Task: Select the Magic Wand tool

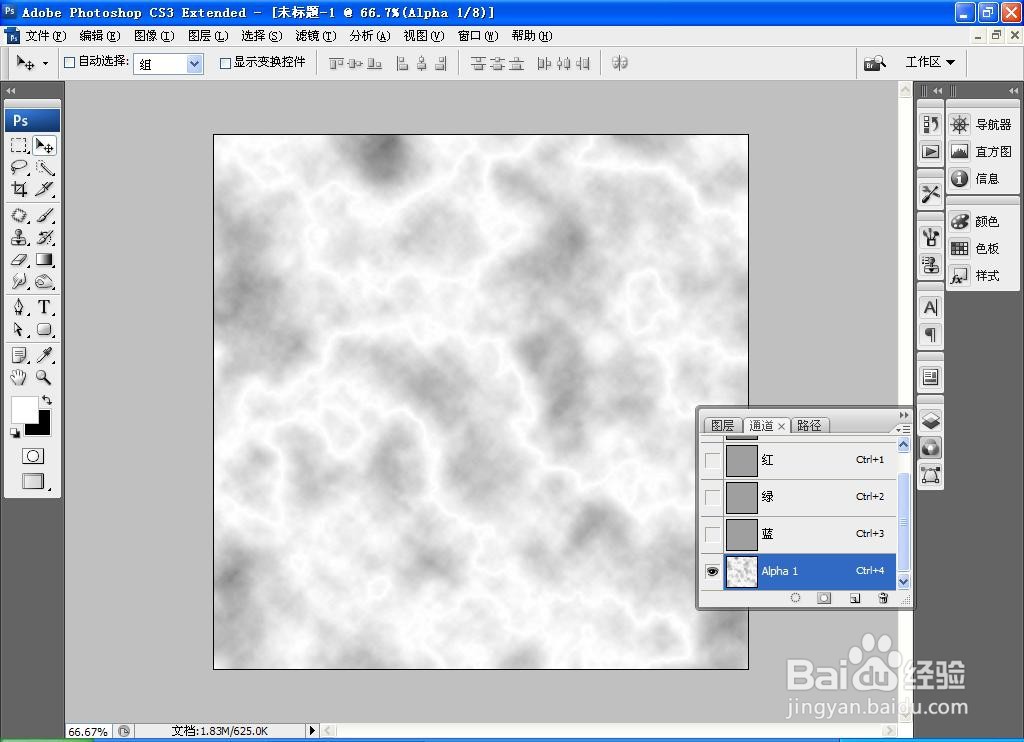Action: [x=44, y=167]
